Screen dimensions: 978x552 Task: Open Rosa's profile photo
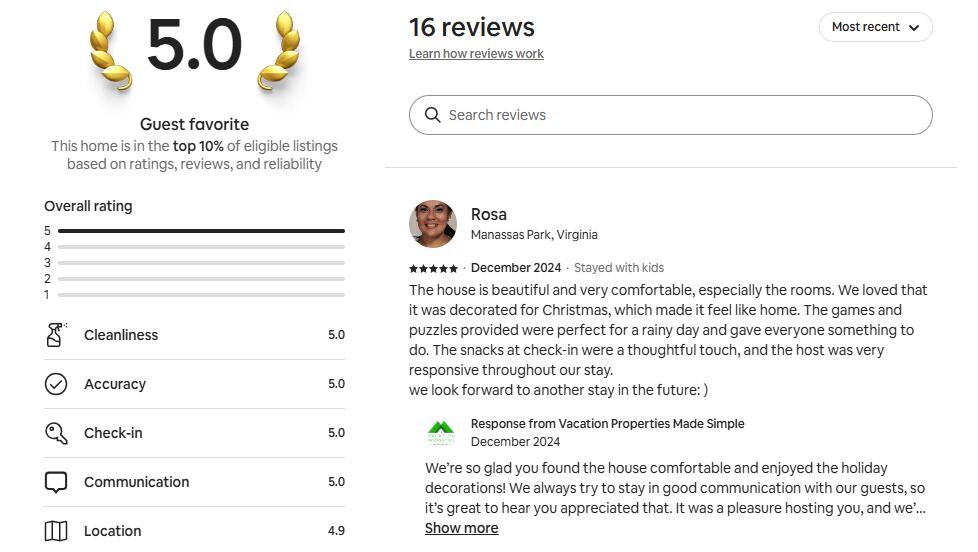[x=433, y=224]
